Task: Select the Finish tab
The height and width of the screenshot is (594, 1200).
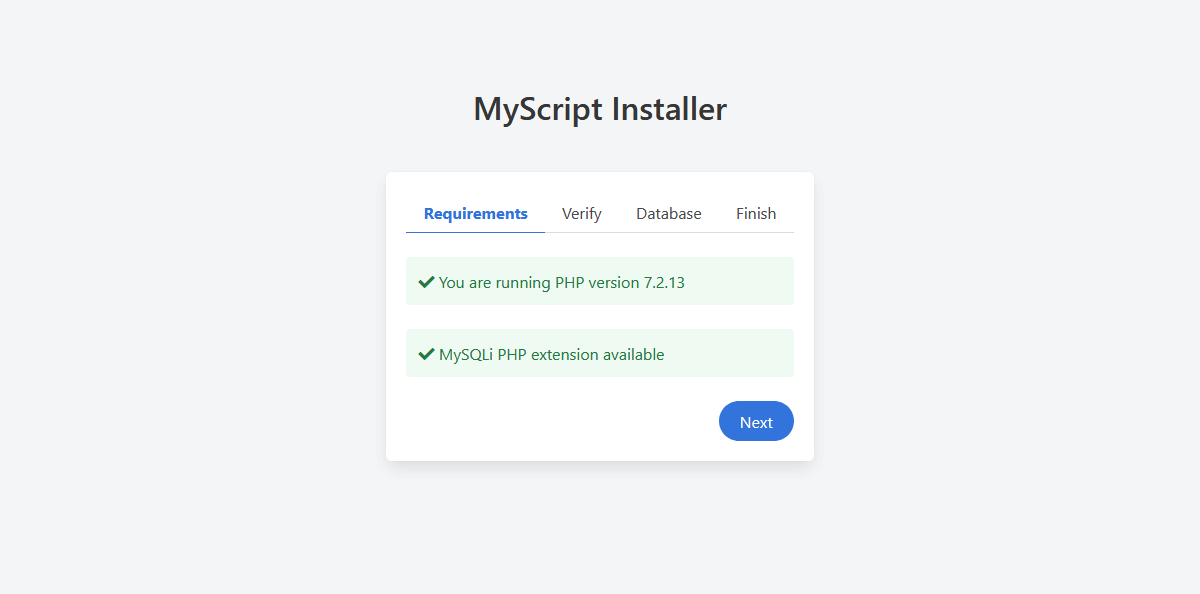Action: pyautogui.click(x=756, y=213)
